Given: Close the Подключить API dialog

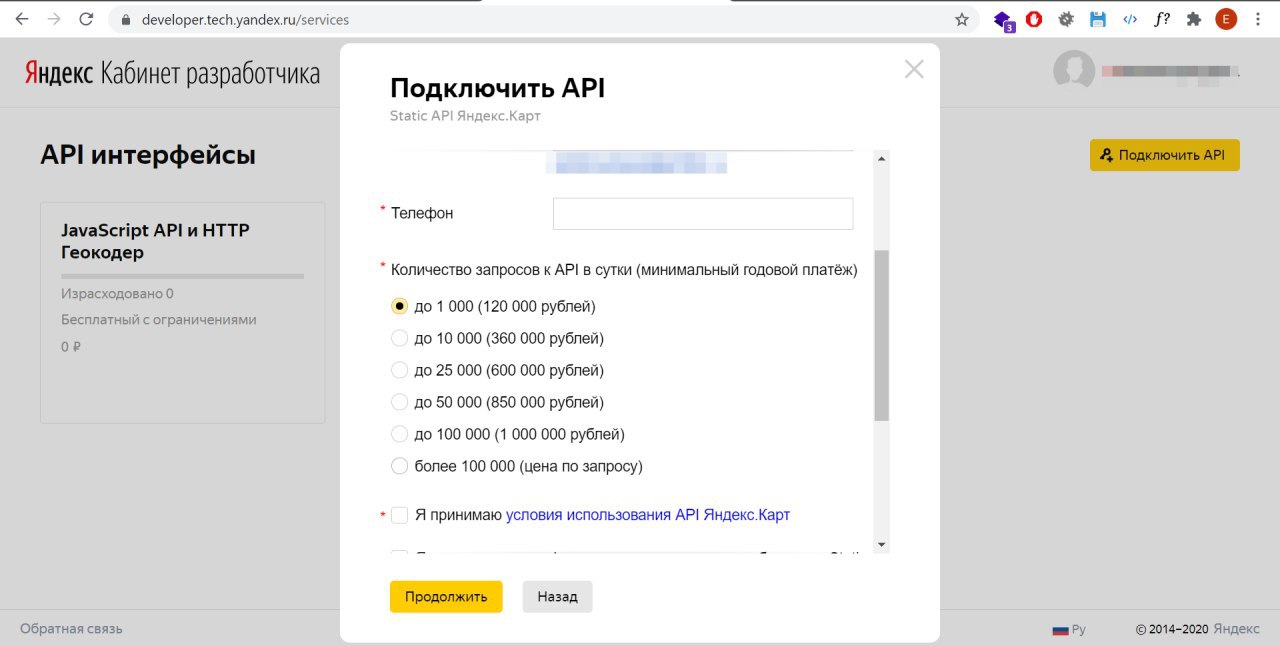Looking at the screenshot, I should pyautogui.click(x=914, y=69).
